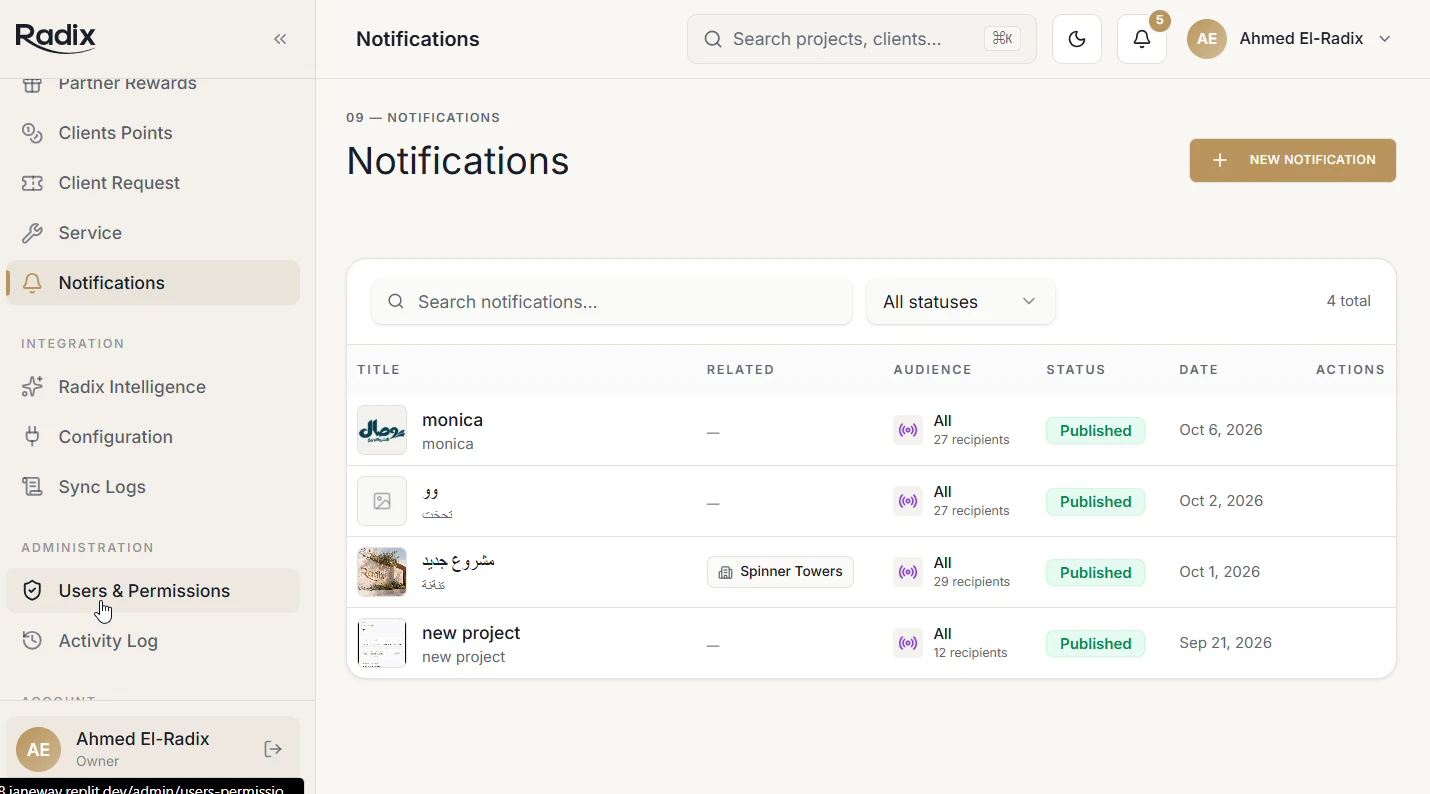This screenshot has width=1430, height=794.
Task: Click the log out icon in sidebar footer
Action: pyautogui.click(x=273, y=749)
